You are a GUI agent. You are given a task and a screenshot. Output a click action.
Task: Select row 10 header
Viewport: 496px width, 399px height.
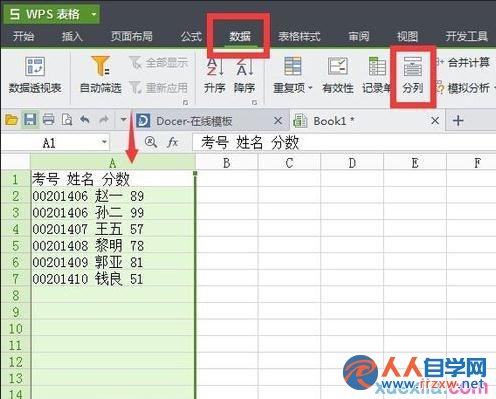click(x=16, y=329)
